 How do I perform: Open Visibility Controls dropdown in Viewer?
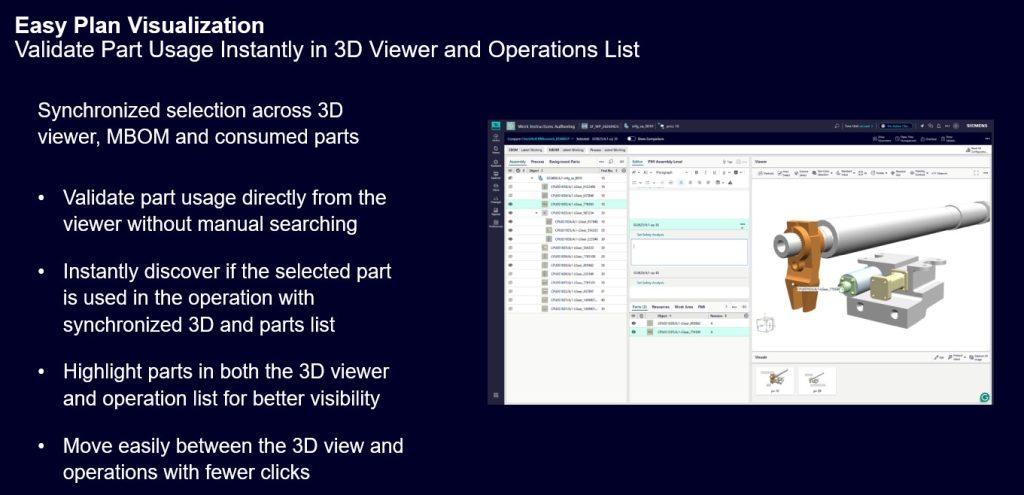[x=919, y=173]
